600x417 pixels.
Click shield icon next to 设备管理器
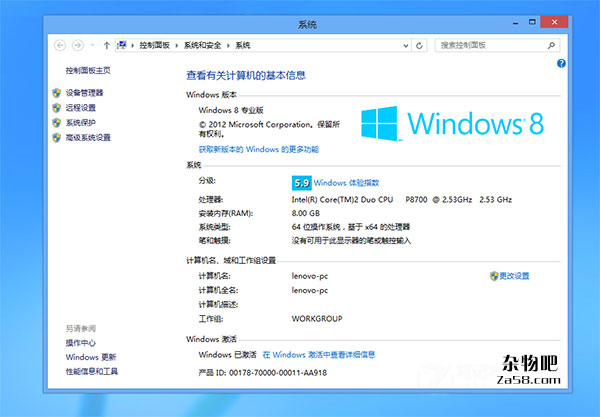[57, 93]
